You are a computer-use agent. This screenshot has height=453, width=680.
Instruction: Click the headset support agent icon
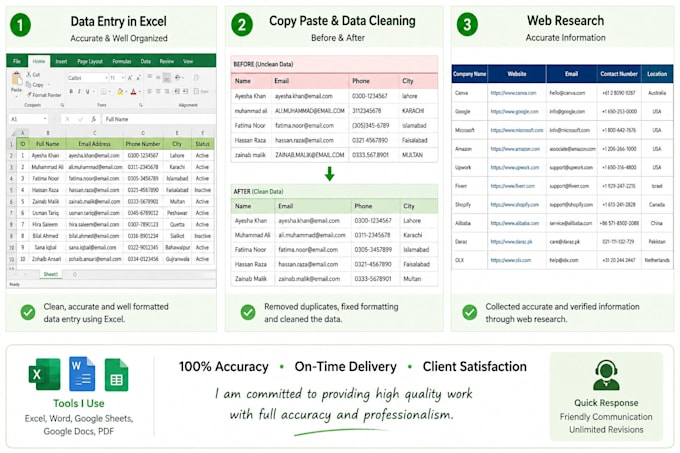click(606, 375)
